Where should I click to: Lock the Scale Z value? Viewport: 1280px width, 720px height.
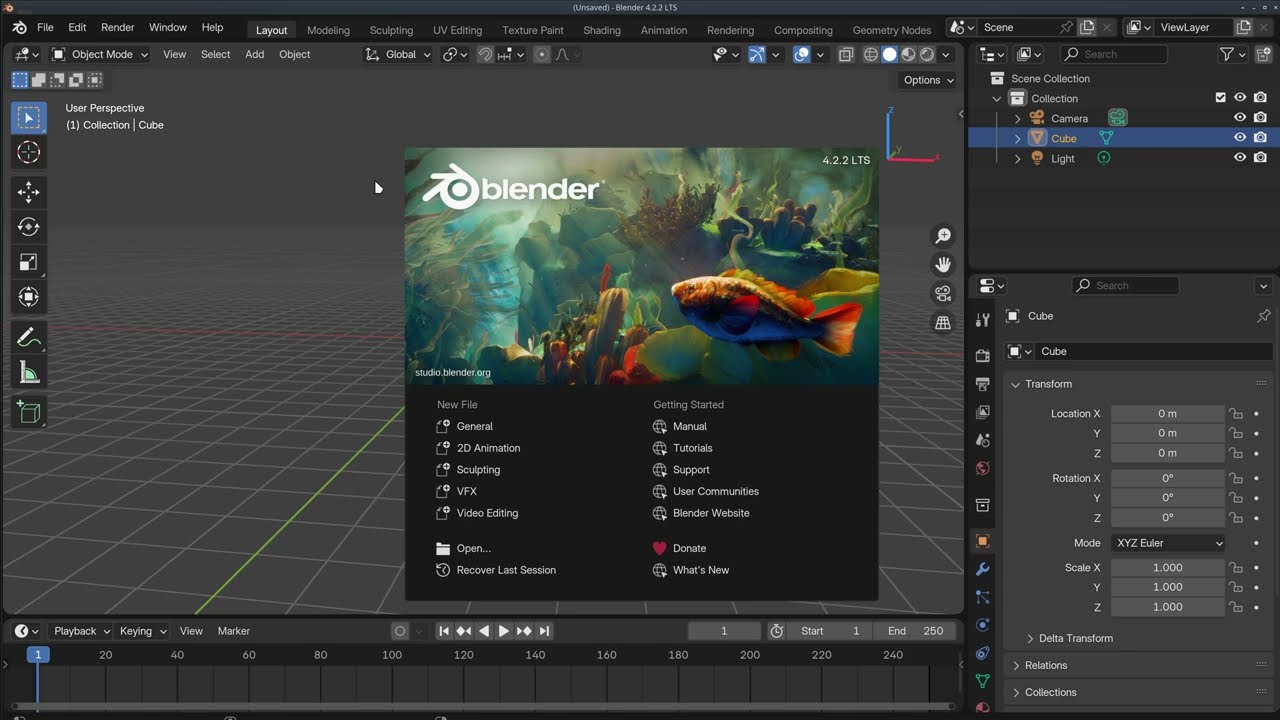tap(1236, 607)
